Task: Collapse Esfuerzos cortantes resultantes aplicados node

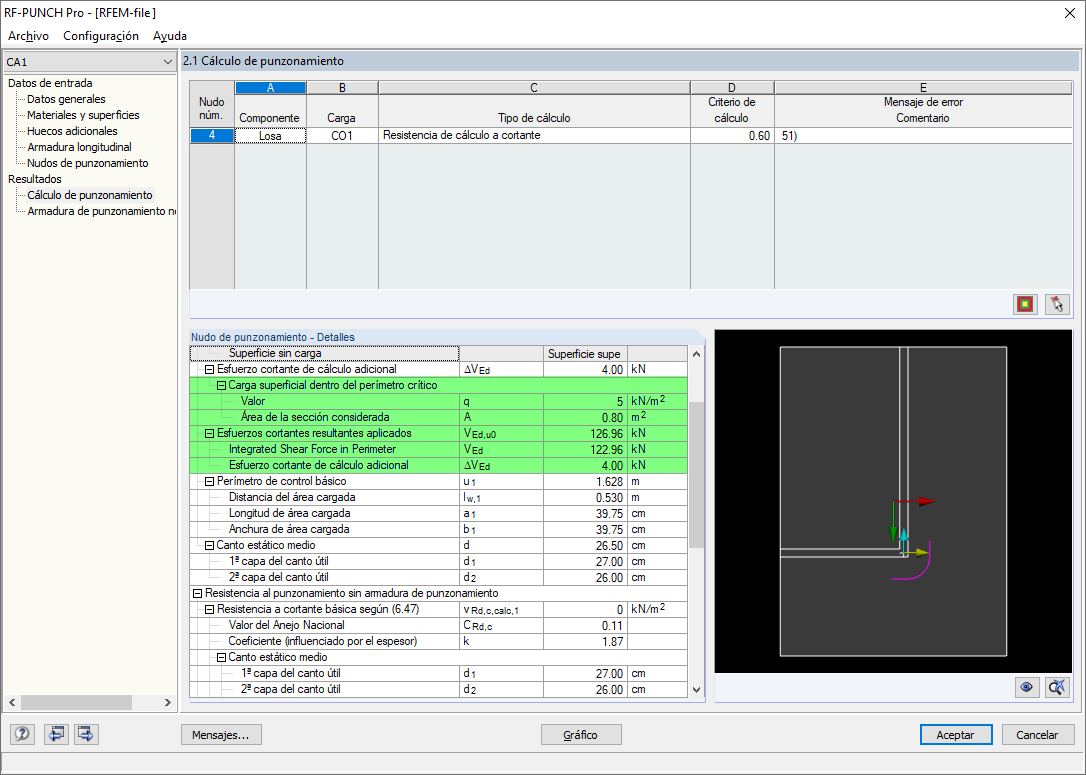Action: pos(209,434)
